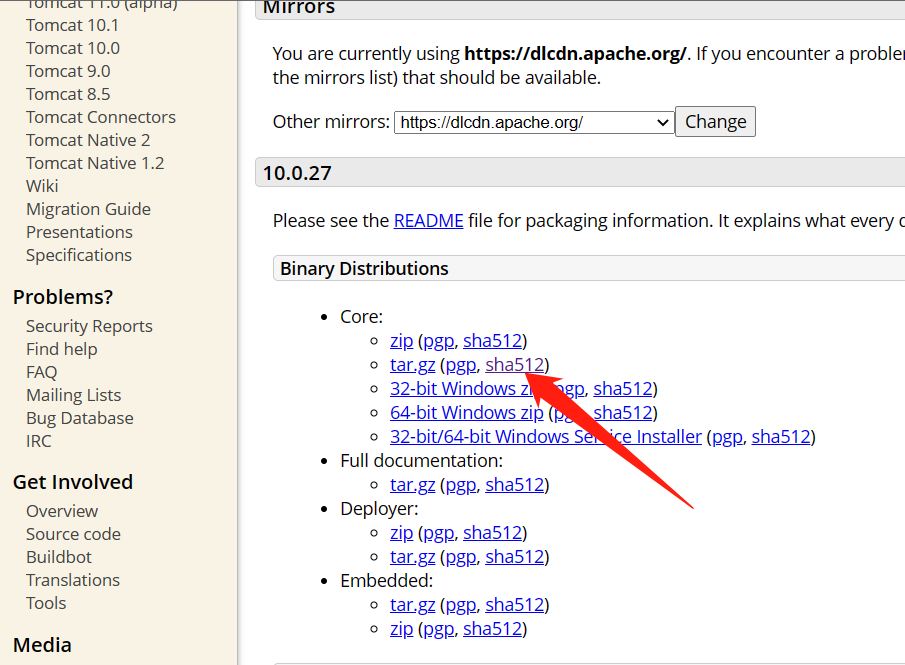The width and height of the screenshot is (905, 665).
Task: Open sha512 checksum for Core tar.gz
Action: pyautogui.click(x=515, y=365)
